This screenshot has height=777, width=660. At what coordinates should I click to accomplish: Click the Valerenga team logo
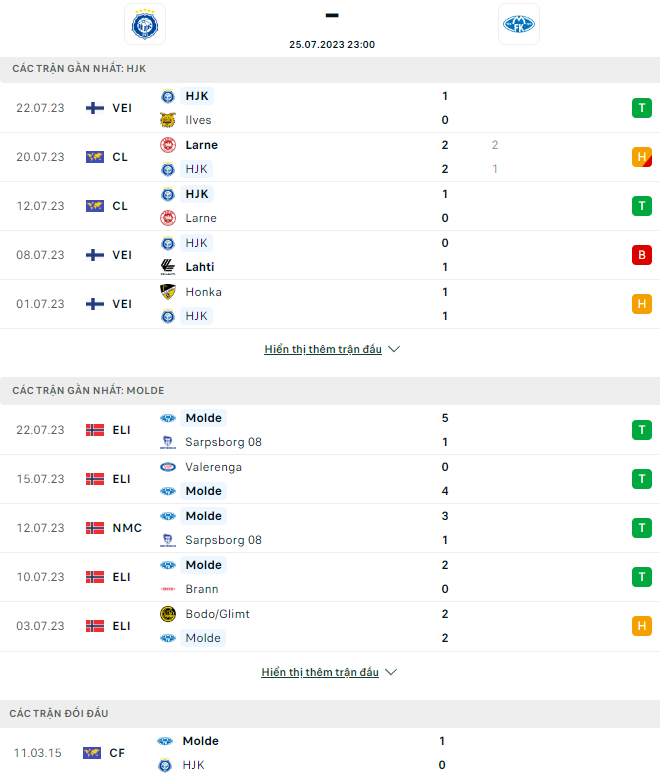(168, 467)
